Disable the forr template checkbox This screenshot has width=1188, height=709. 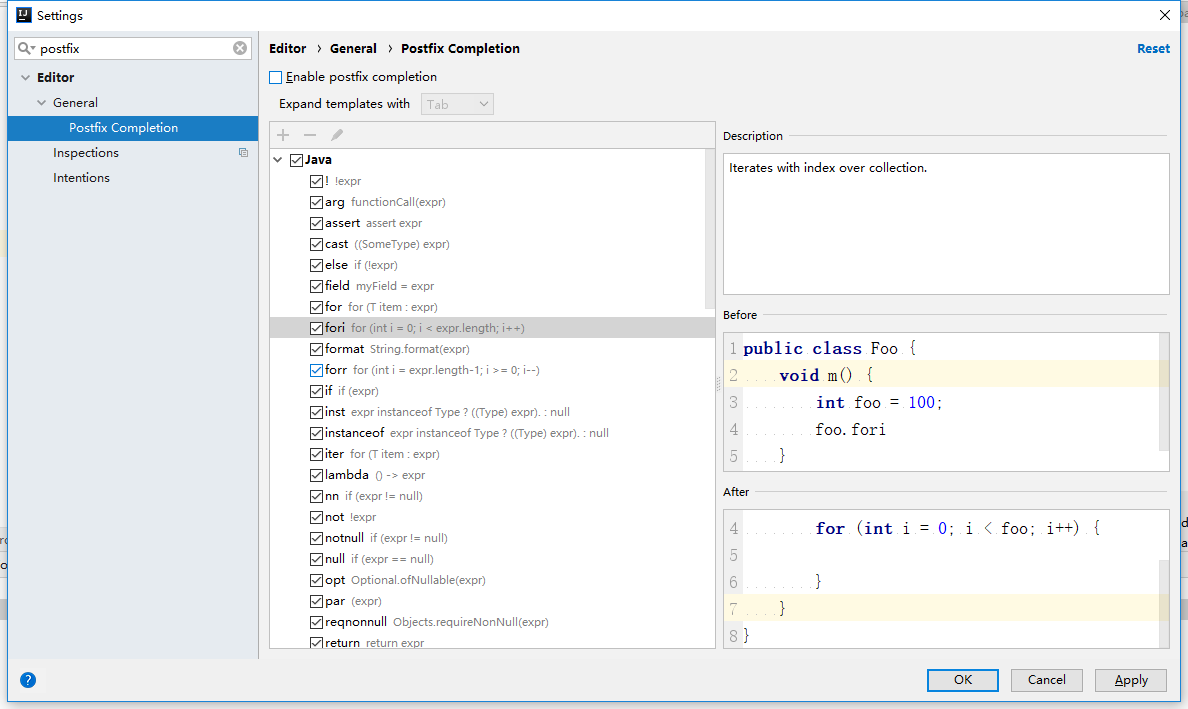point(316,370)
